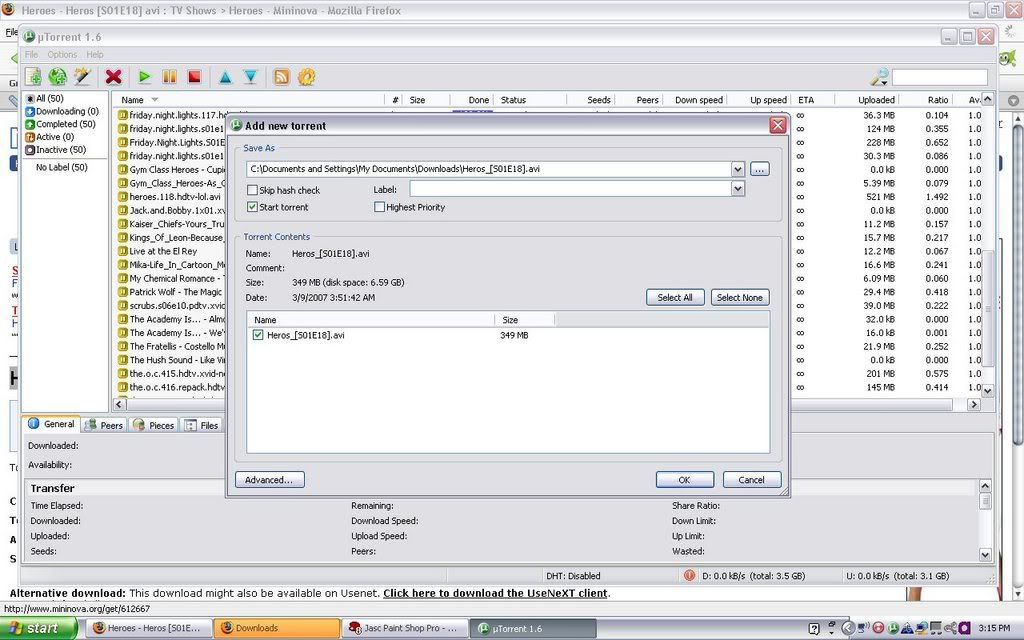Switch to the Files tab

tap(202, 425)
